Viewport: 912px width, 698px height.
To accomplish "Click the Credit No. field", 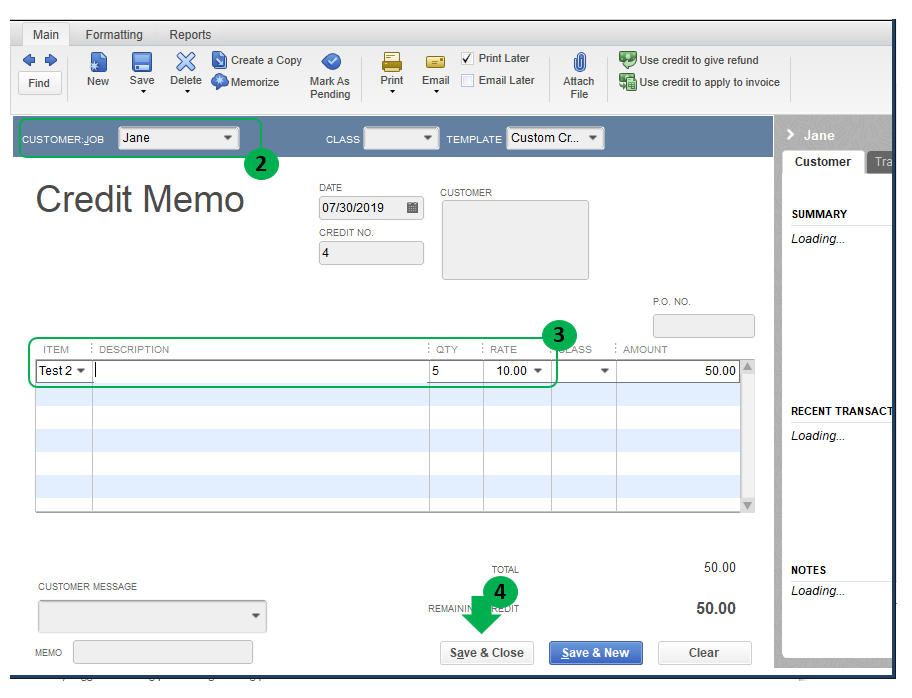I will 371,253.
